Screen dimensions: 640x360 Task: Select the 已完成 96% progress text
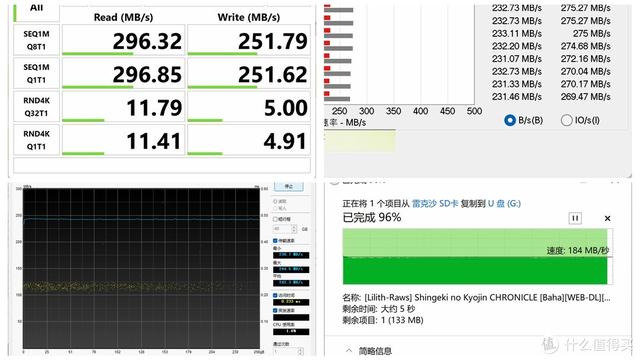[x=371, y=217]
